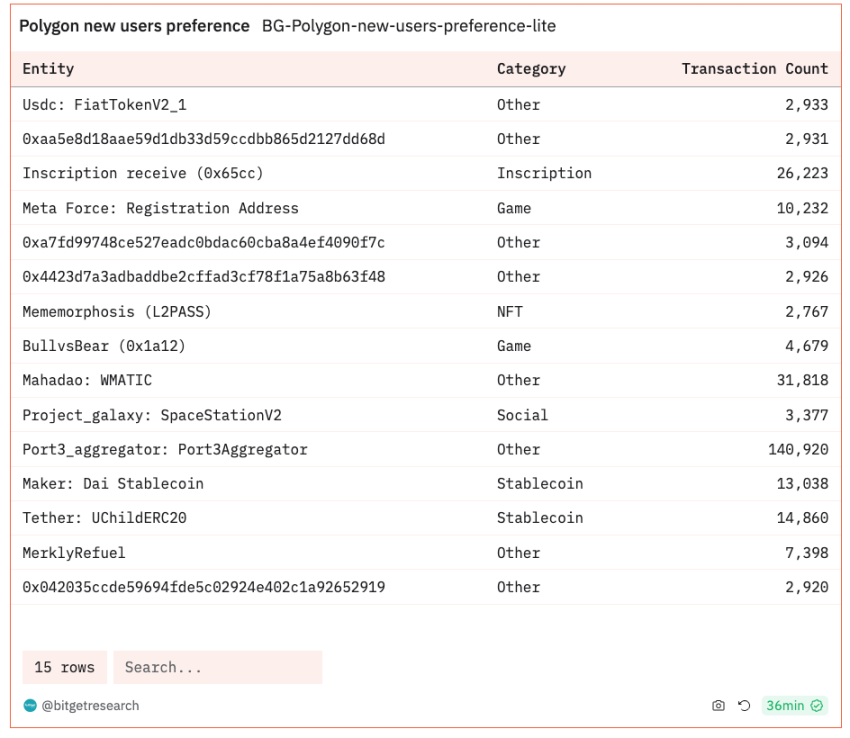Sort by Category column header
Screen dimensions: 850x738
pos(531,69)
